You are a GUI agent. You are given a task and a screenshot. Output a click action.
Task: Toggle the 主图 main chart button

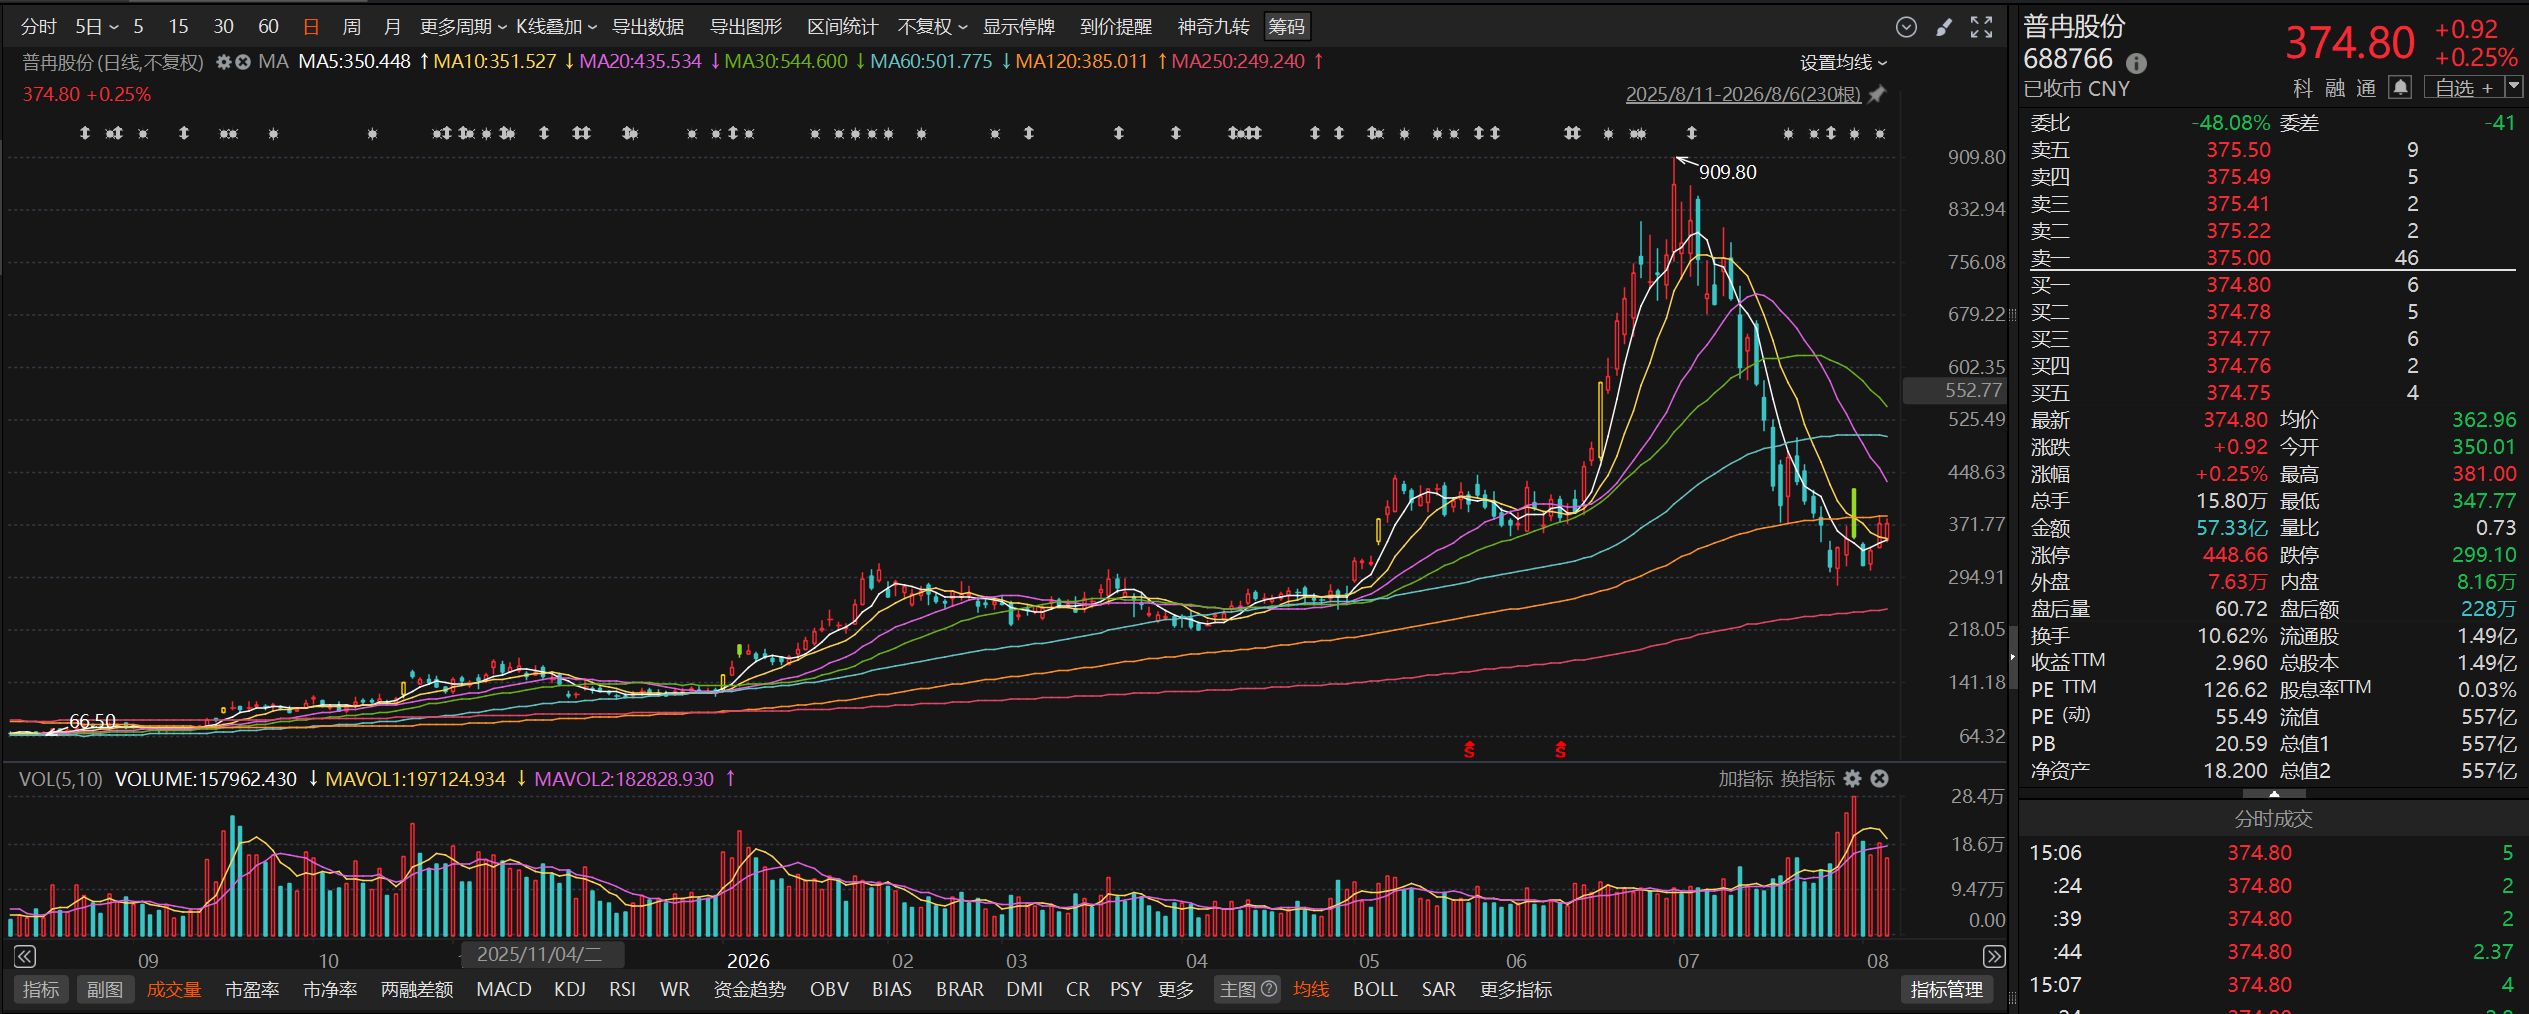[1247, 989]
